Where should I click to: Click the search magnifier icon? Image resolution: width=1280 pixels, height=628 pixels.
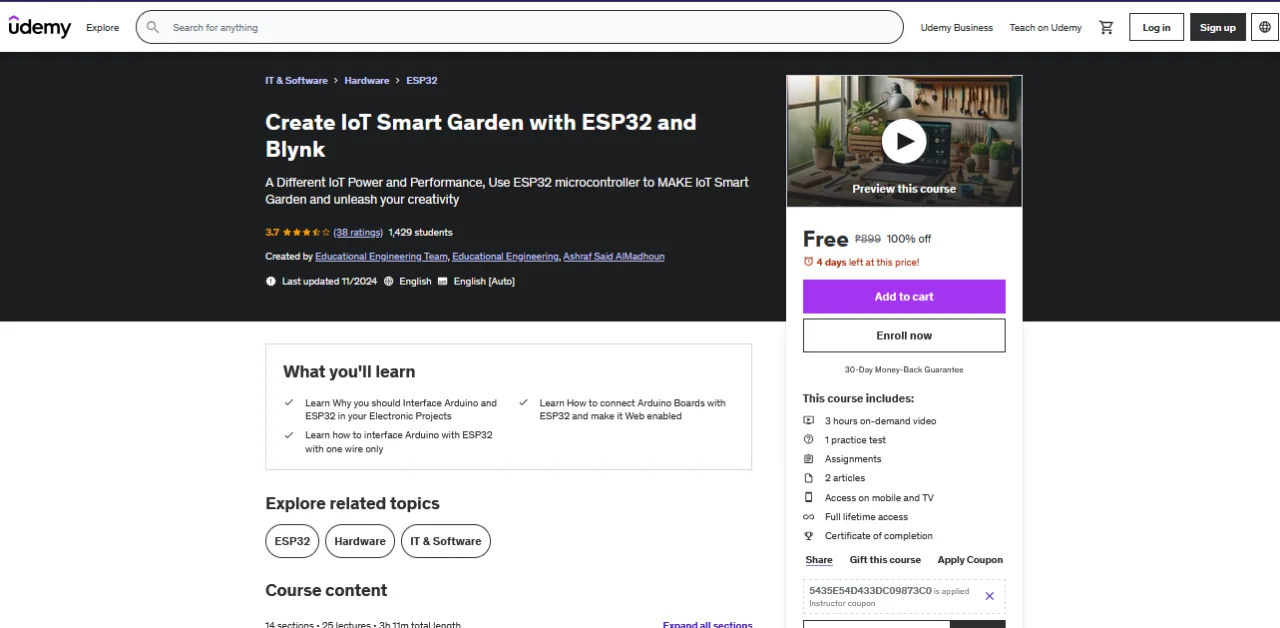click(153, 27)
